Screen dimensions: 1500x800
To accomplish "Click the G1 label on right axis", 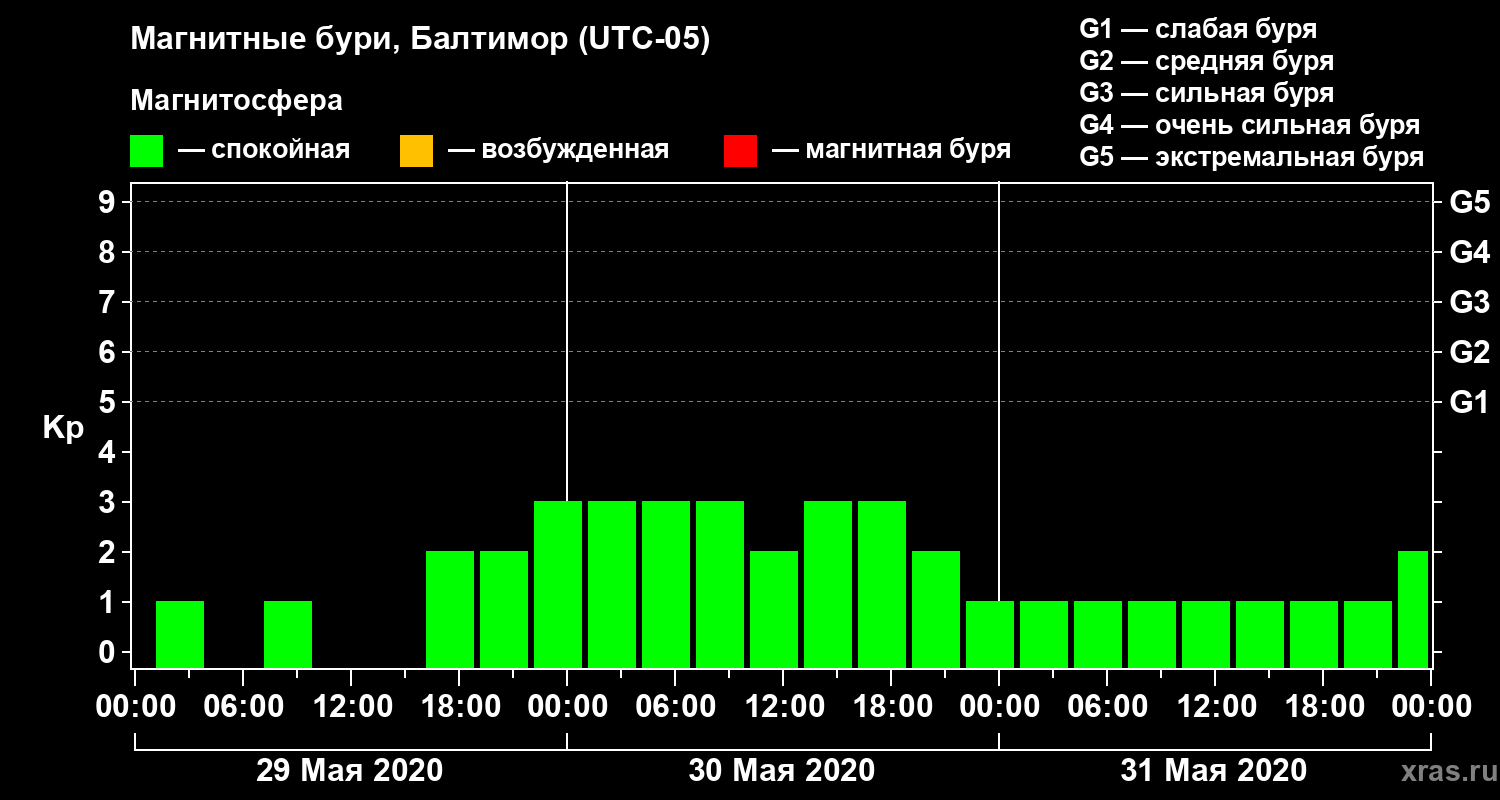I will pyautogui.click(x=1469, y=402).
